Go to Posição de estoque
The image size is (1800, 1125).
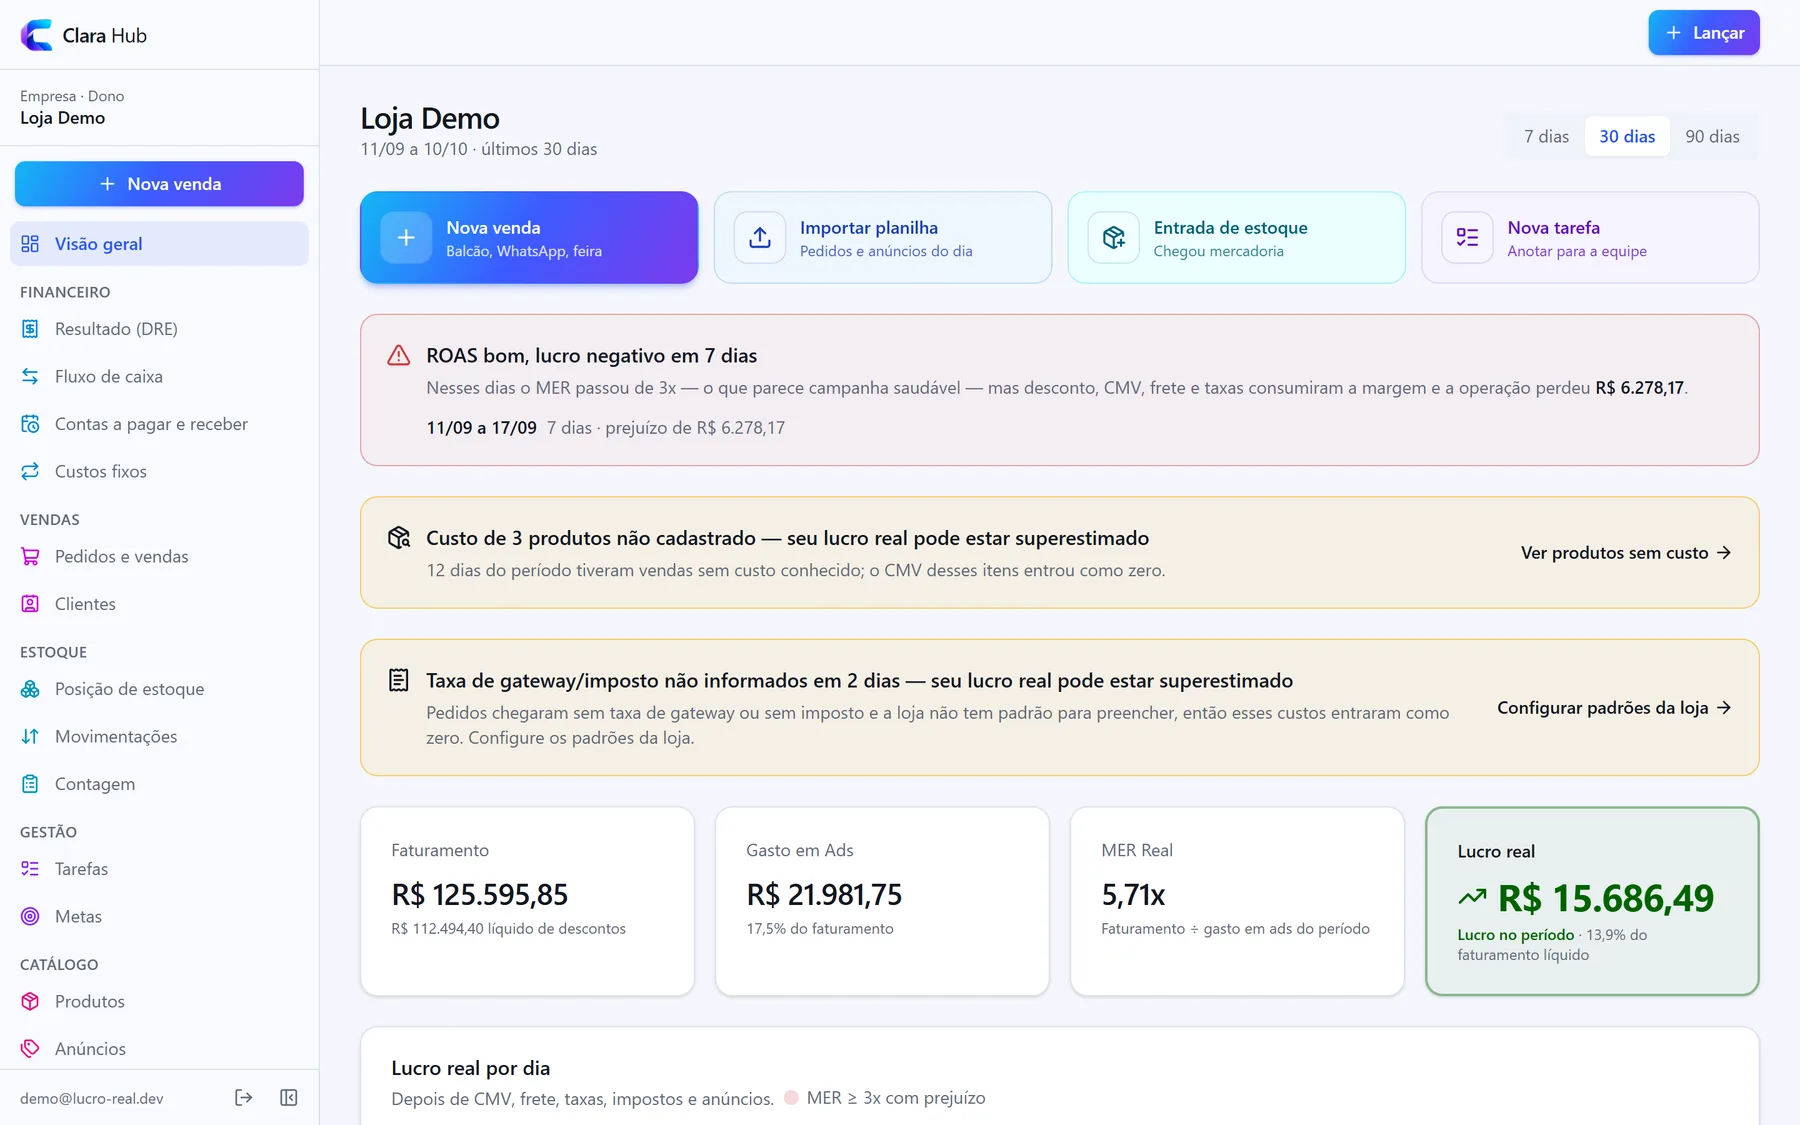click(159, 689)
